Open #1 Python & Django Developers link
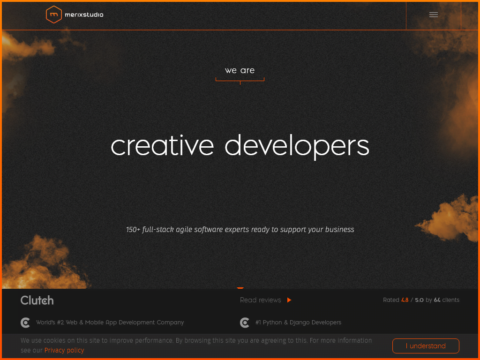 pyautogui.click(x=298, y=322)
